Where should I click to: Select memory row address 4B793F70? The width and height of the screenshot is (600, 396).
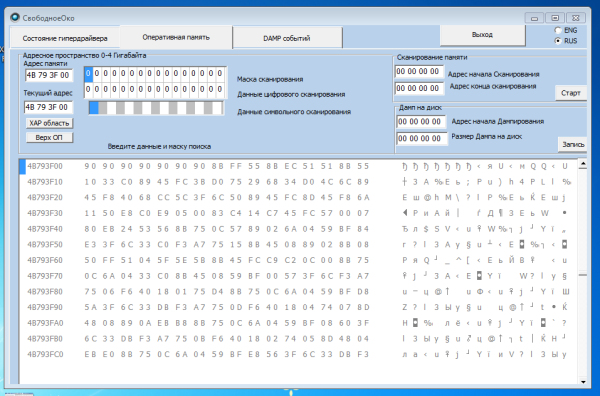point(45,276)
